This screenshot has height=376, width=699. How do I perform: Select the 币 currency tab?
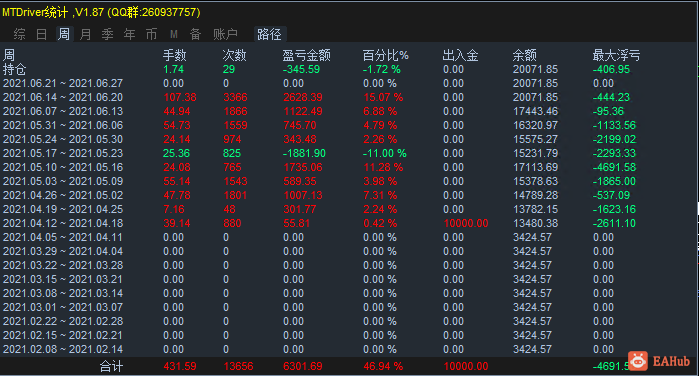coord(152,34)
